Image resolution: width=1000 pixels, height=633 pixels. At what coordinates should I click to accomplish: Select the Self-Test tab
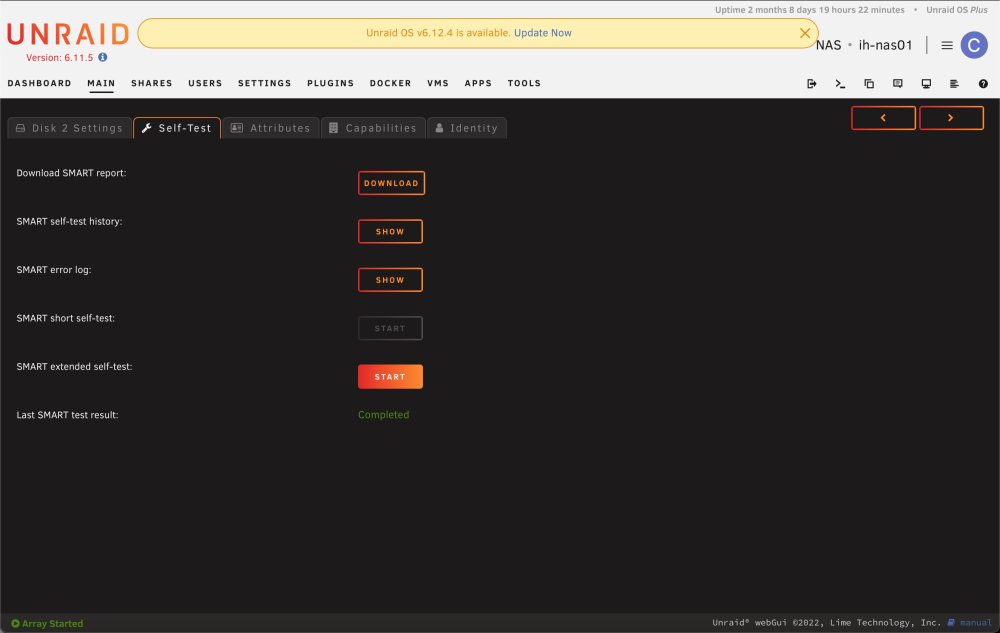(x=177, y=128)
